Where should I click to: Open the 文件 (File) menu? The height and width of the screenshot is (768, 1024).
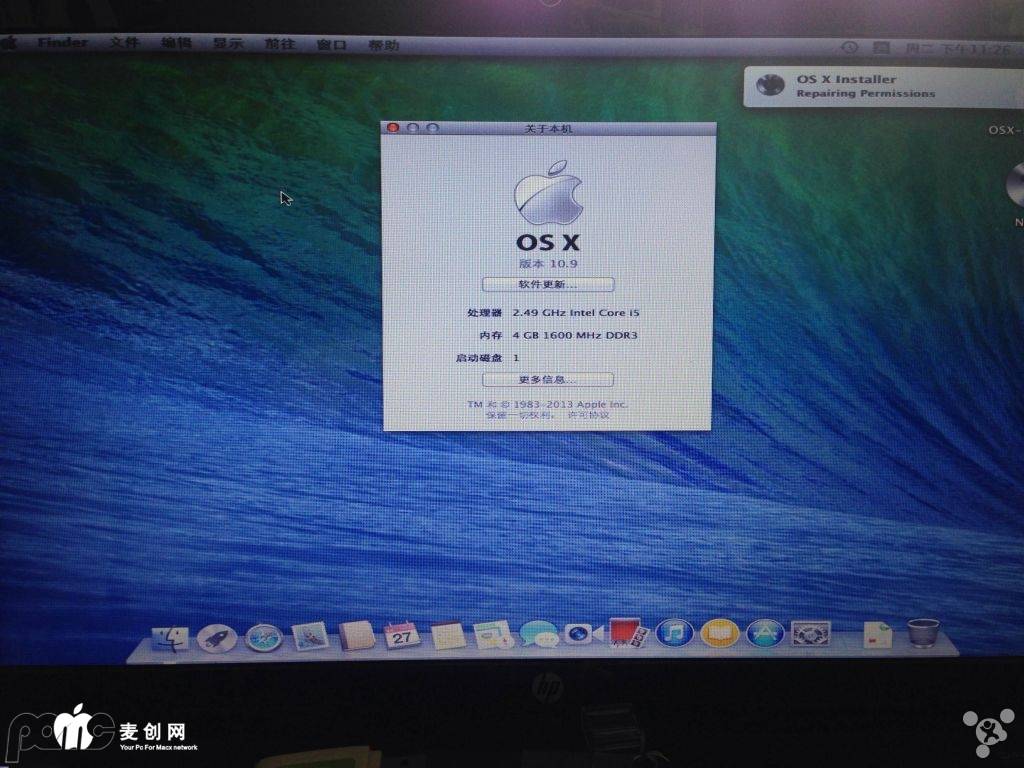pos(124,43)
